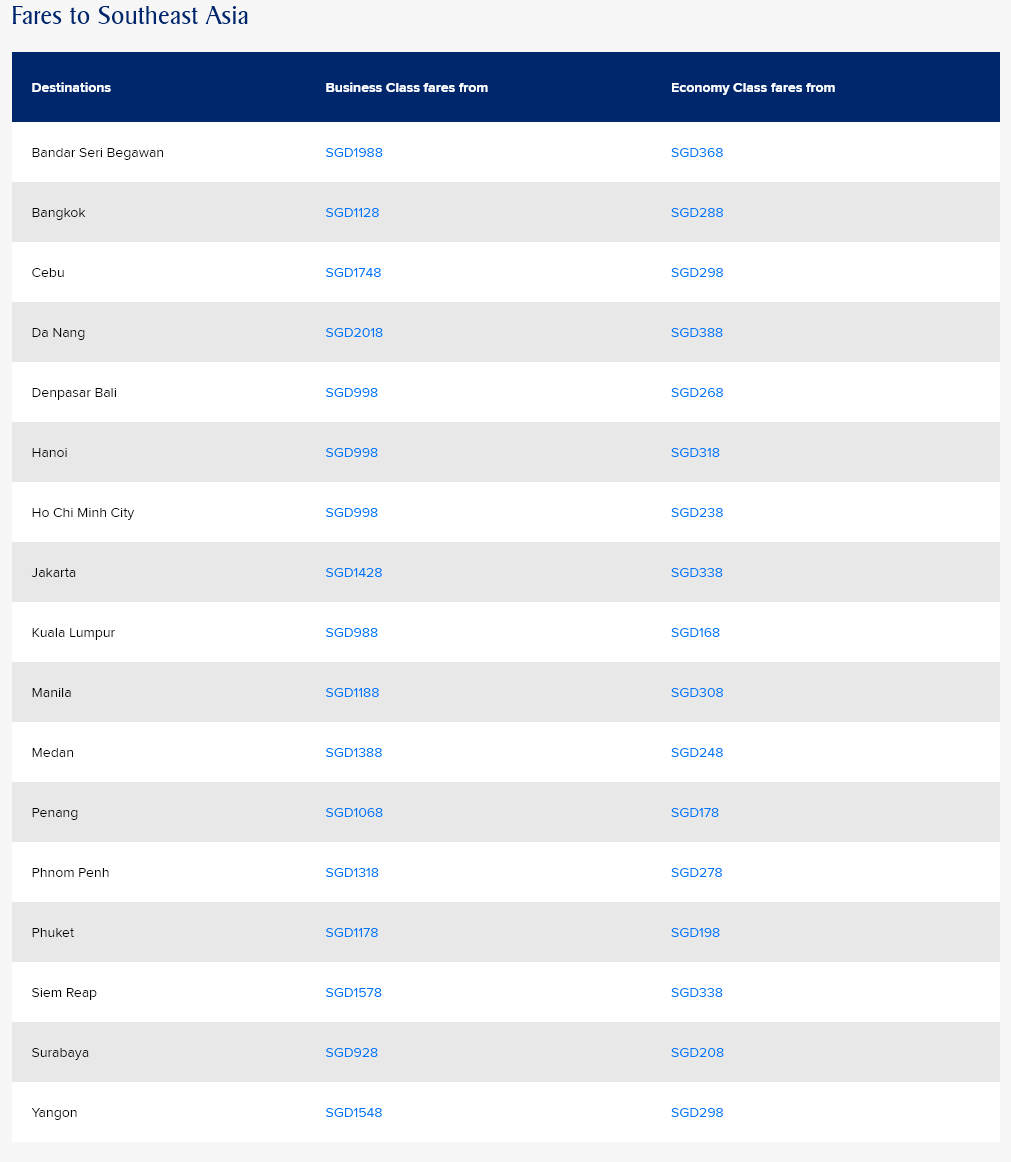The height and width of the screenshot is (1162, 1011).
Task: Select Hanoi Economy Class fare SGD318
Action: [x=695, y=453]
